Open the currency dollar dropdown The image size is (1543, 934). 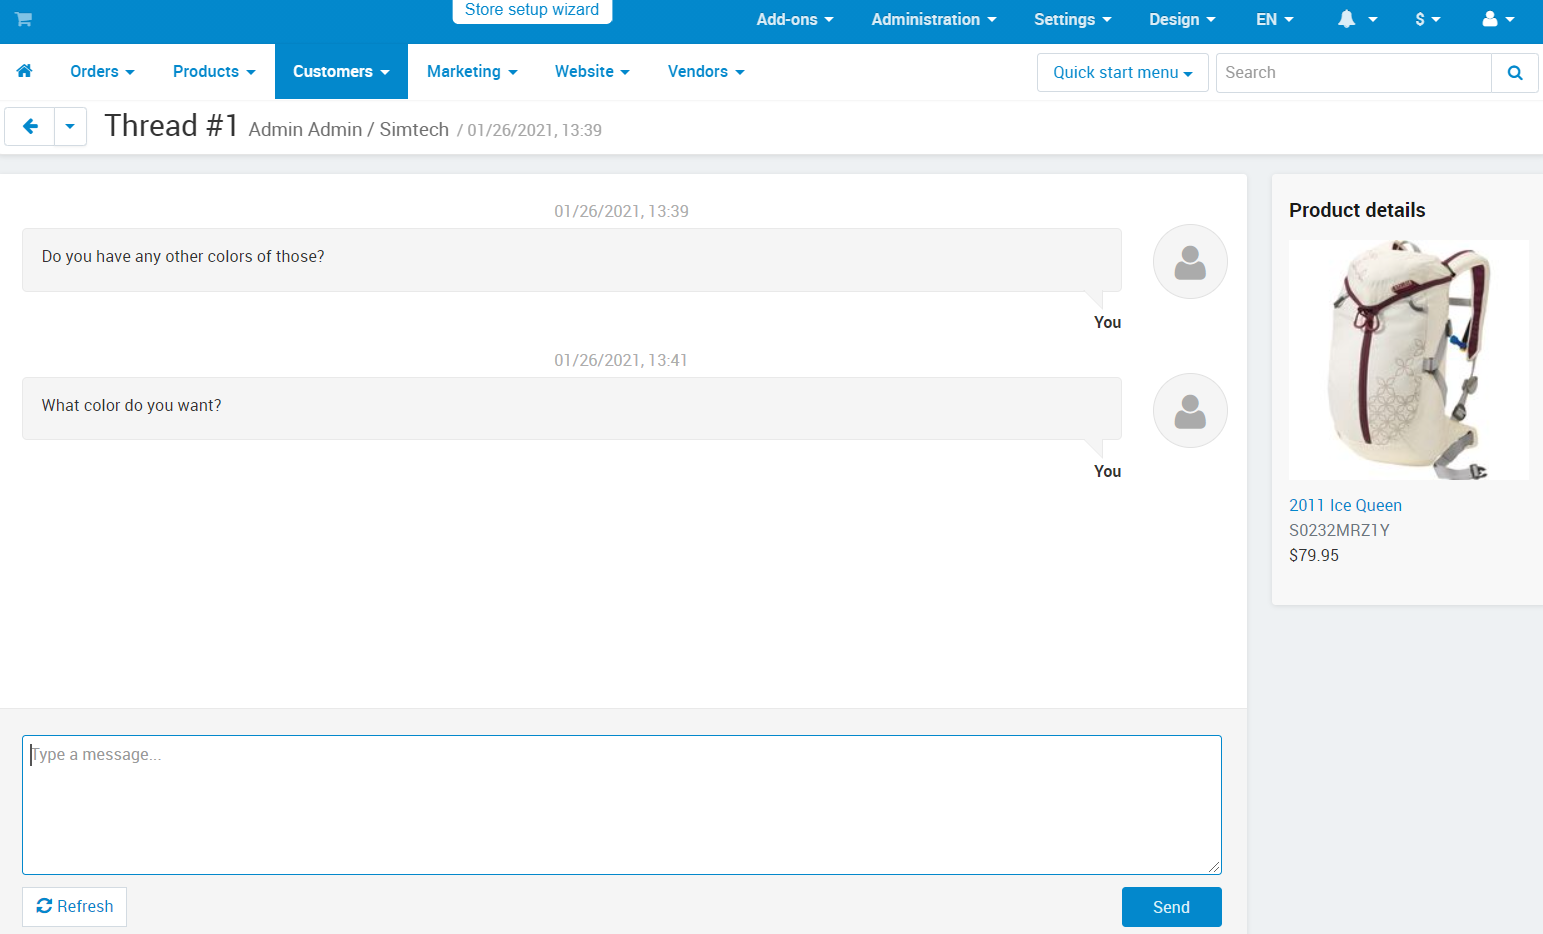(1428, 19)
